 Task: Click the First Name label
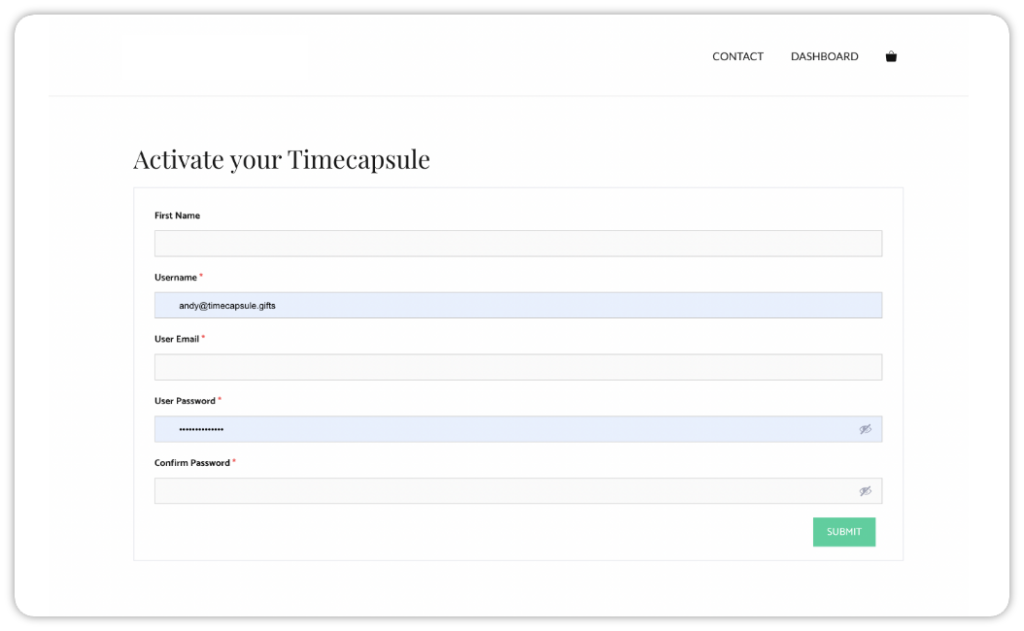(177, 215)
